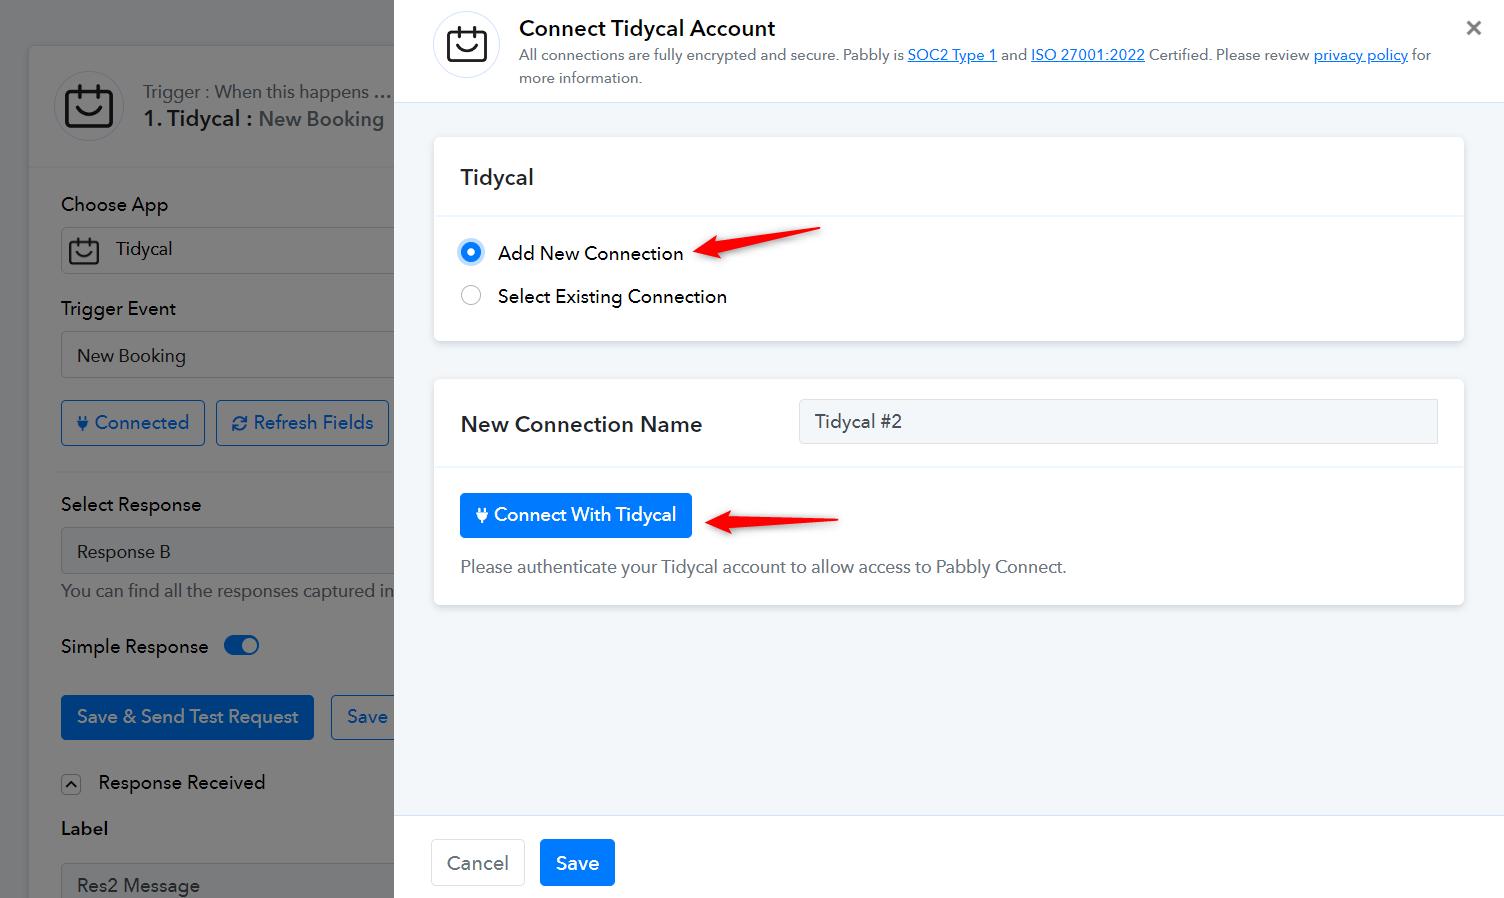Open the Select Response dropdown showing Response B
Viewport: 1504px width, 898px height.
point(228,551)
